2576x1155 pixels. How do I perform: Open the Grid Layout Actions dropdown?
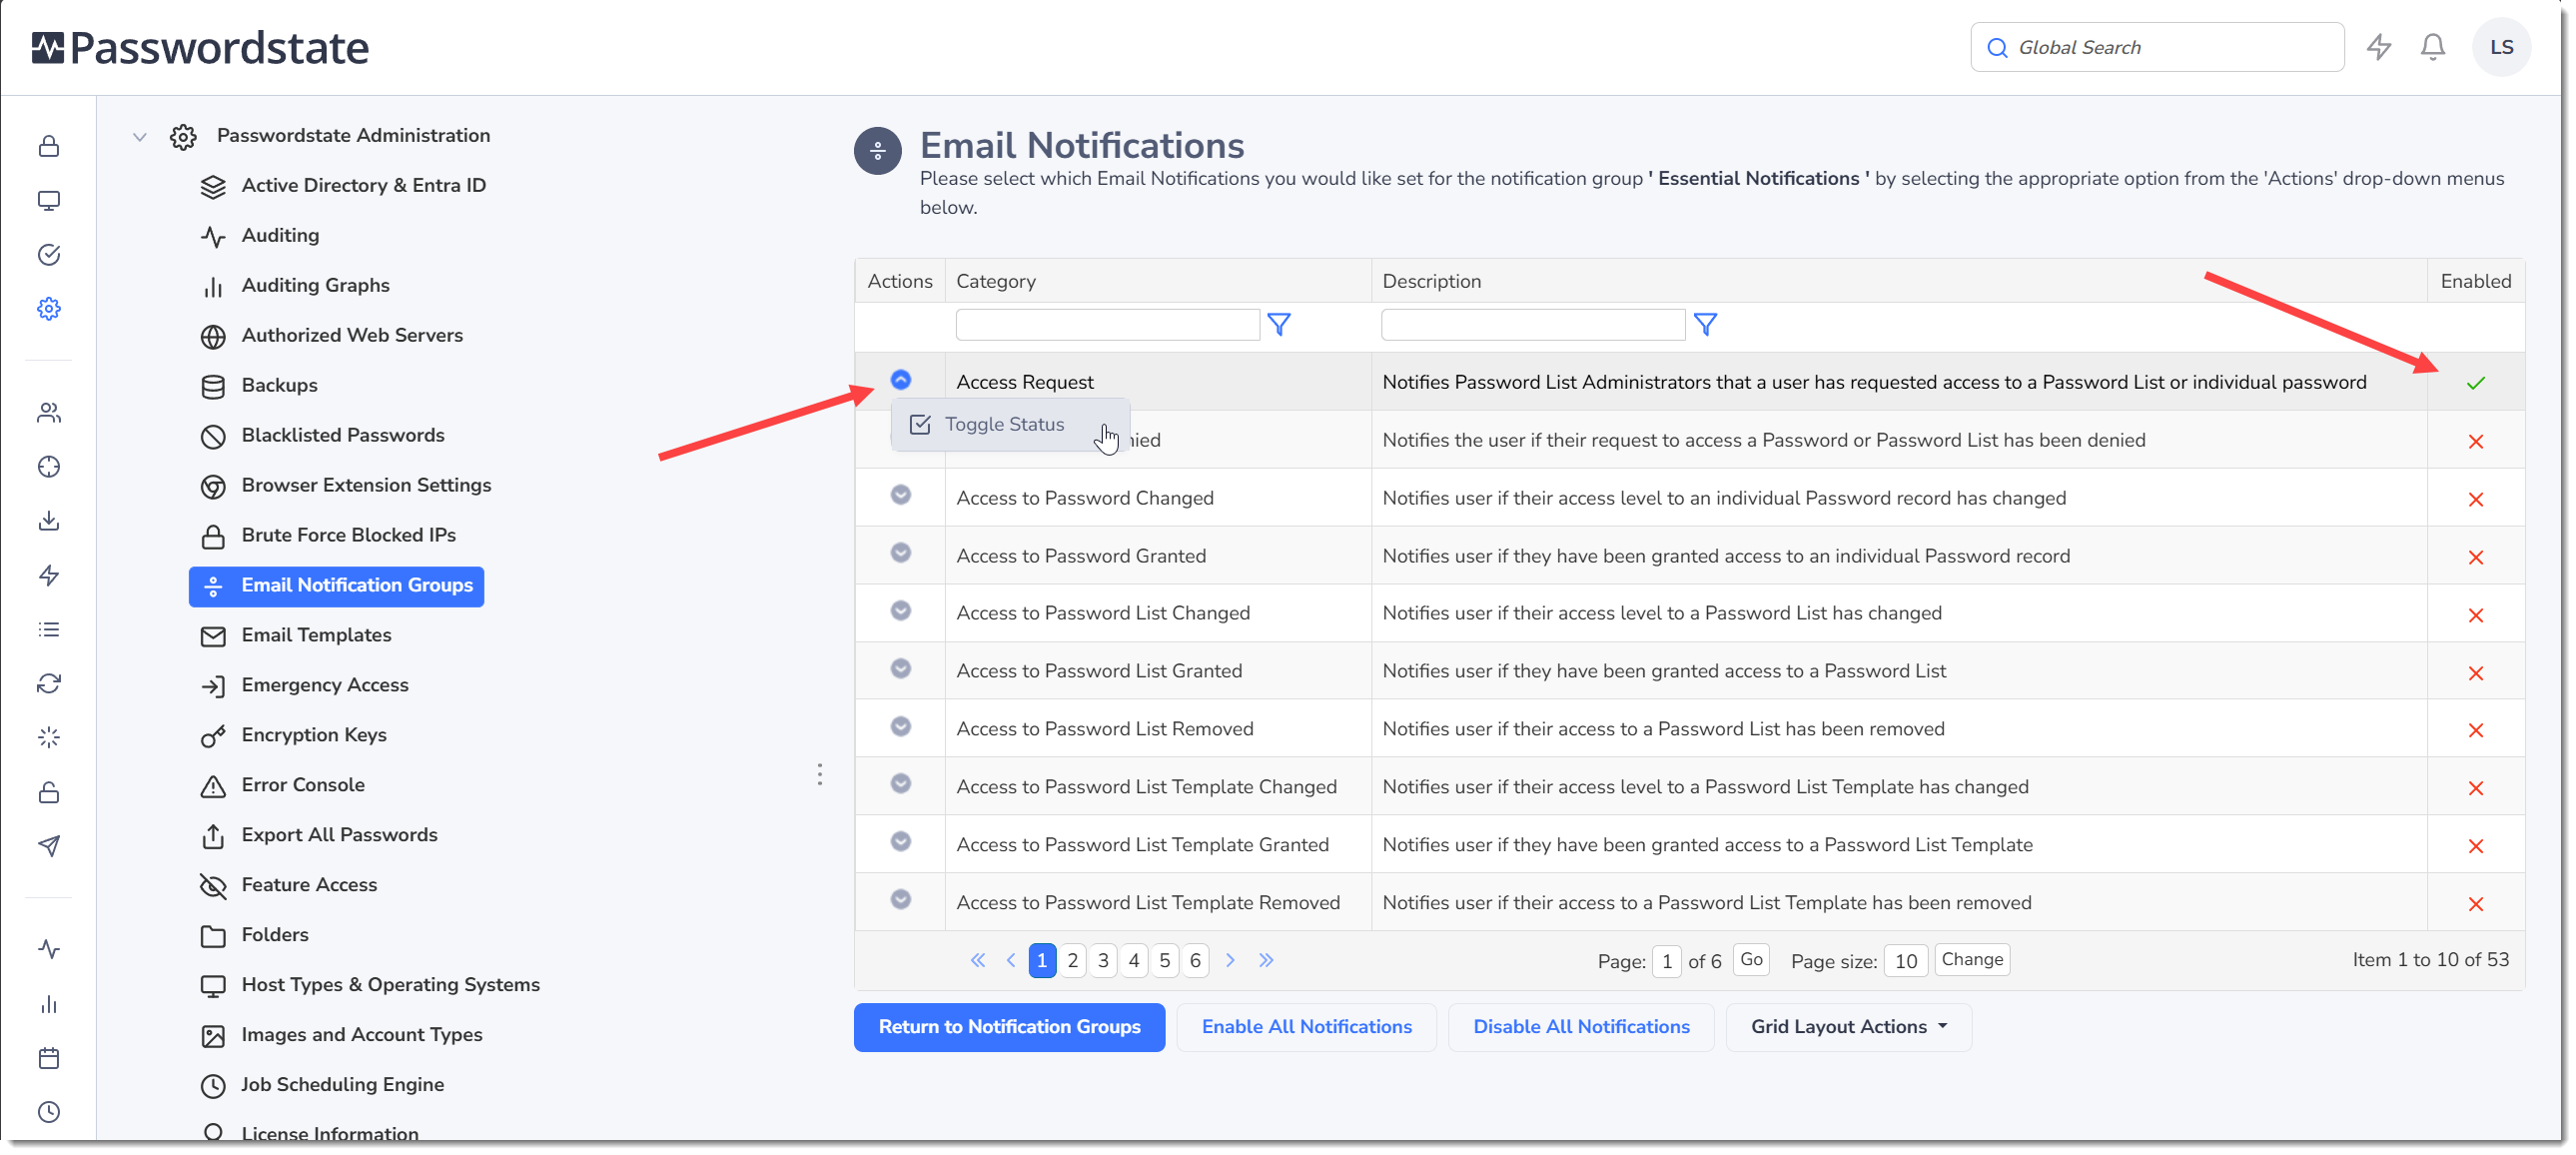click(1848, 1027)
